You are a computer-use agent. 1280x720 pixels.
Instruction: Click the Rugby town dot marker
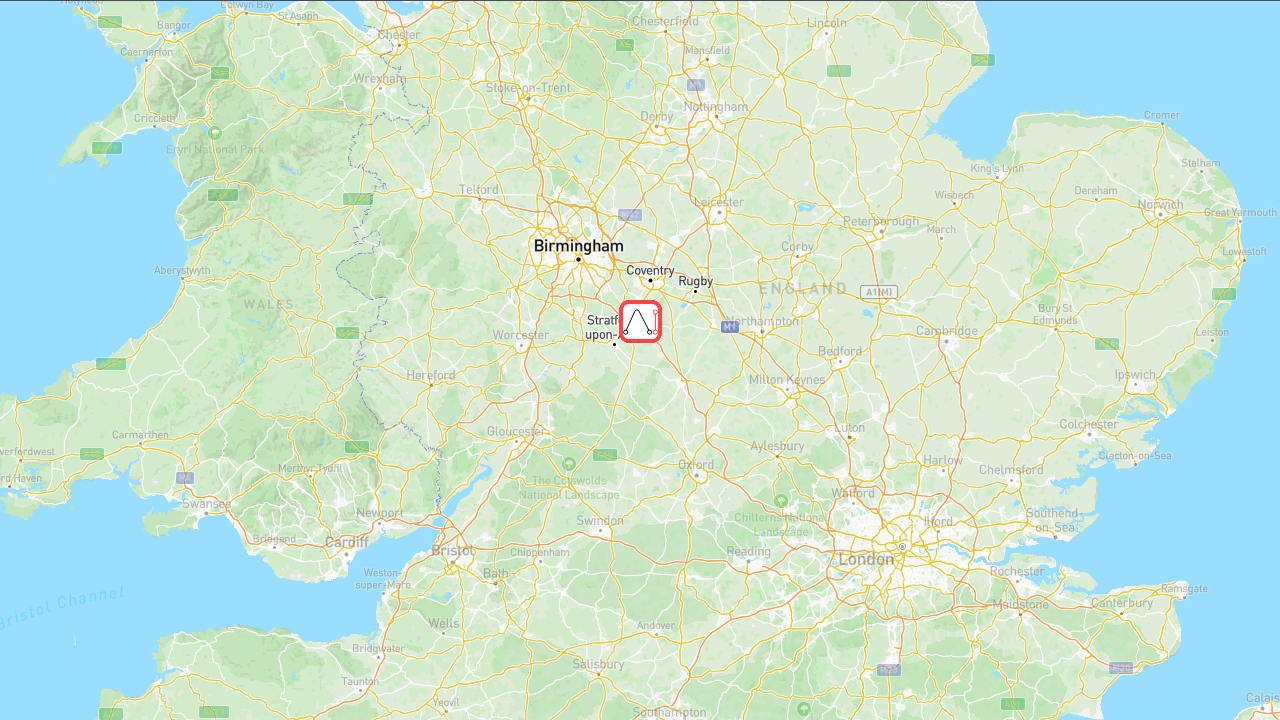[695, 291]
